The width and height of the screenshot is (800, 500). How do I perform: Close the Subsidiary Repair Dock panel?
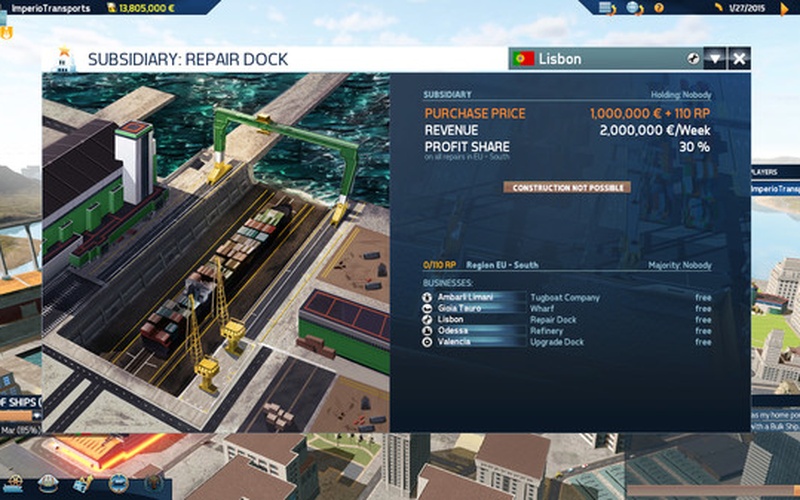click(x=739, y=58)
